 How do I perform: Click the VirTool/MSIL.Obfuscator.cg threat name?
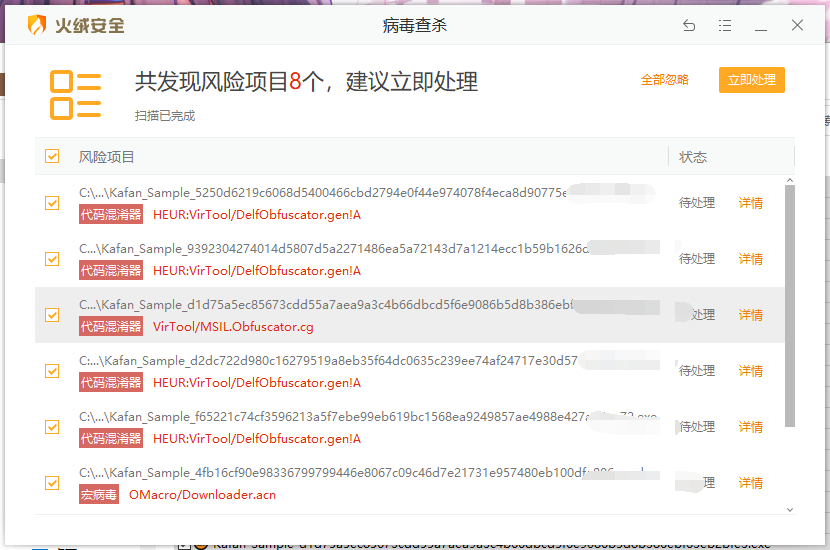233,327
